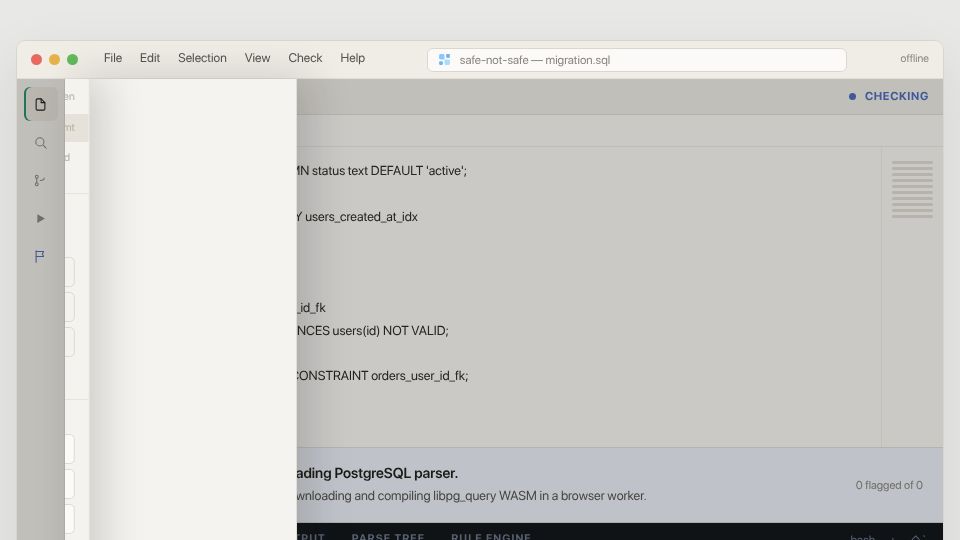Click the Run play triangle icon
The height and width of the screenshot is (540, 960).
[x=40, y=219]
